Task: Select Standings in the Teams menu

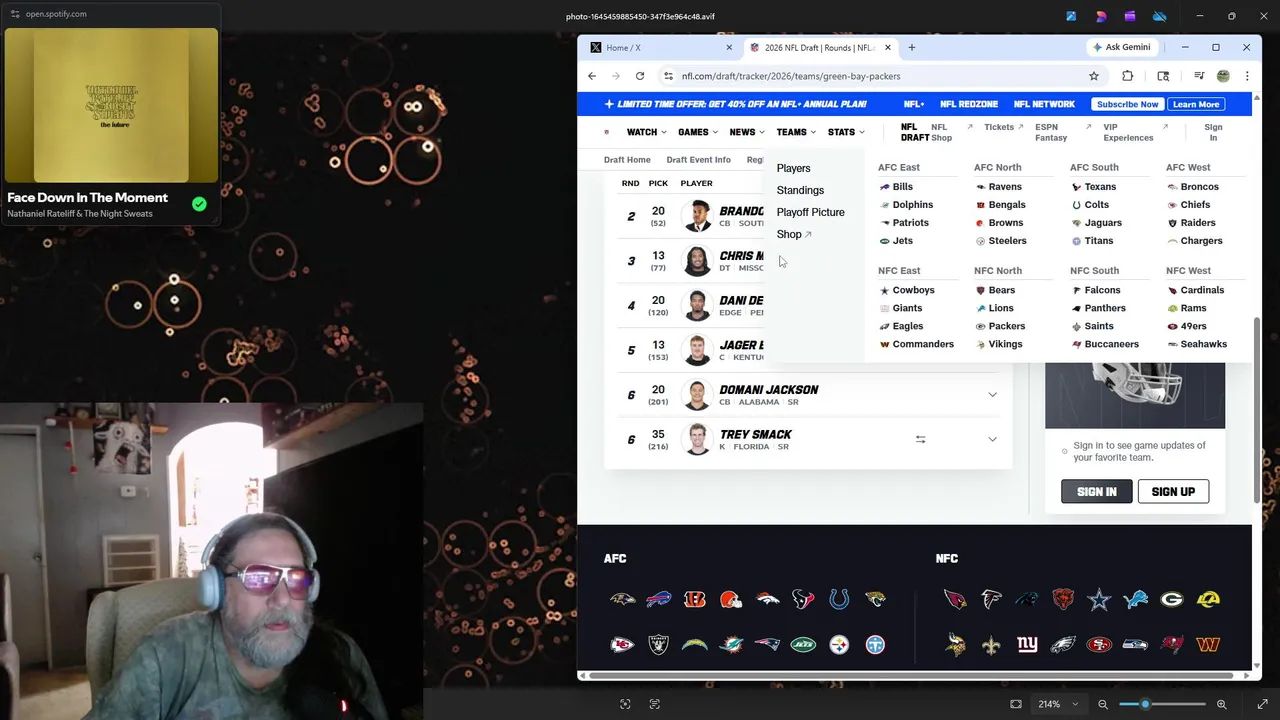Action: tap(800, 190)
